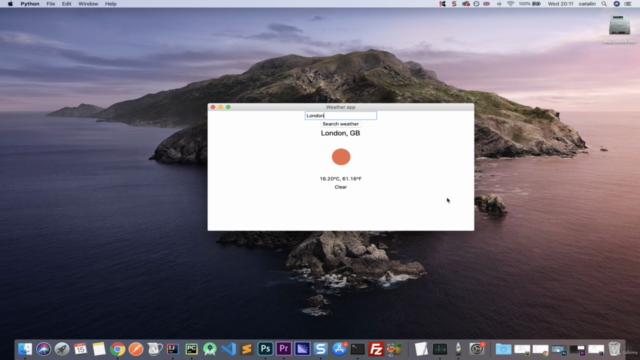640x360 pixels.
Task: Open Android Studio from the dock
Action: [x=210, y=349]
